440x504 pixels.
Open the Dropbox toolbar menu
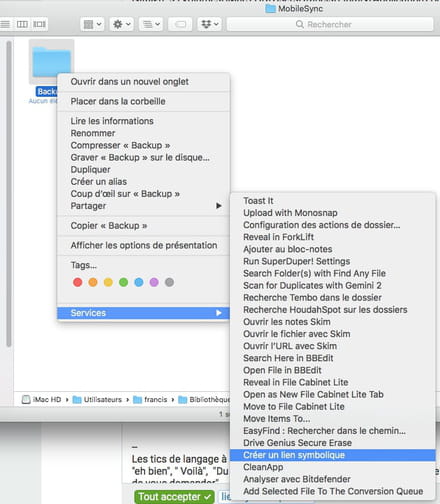(x=210, y=24)
